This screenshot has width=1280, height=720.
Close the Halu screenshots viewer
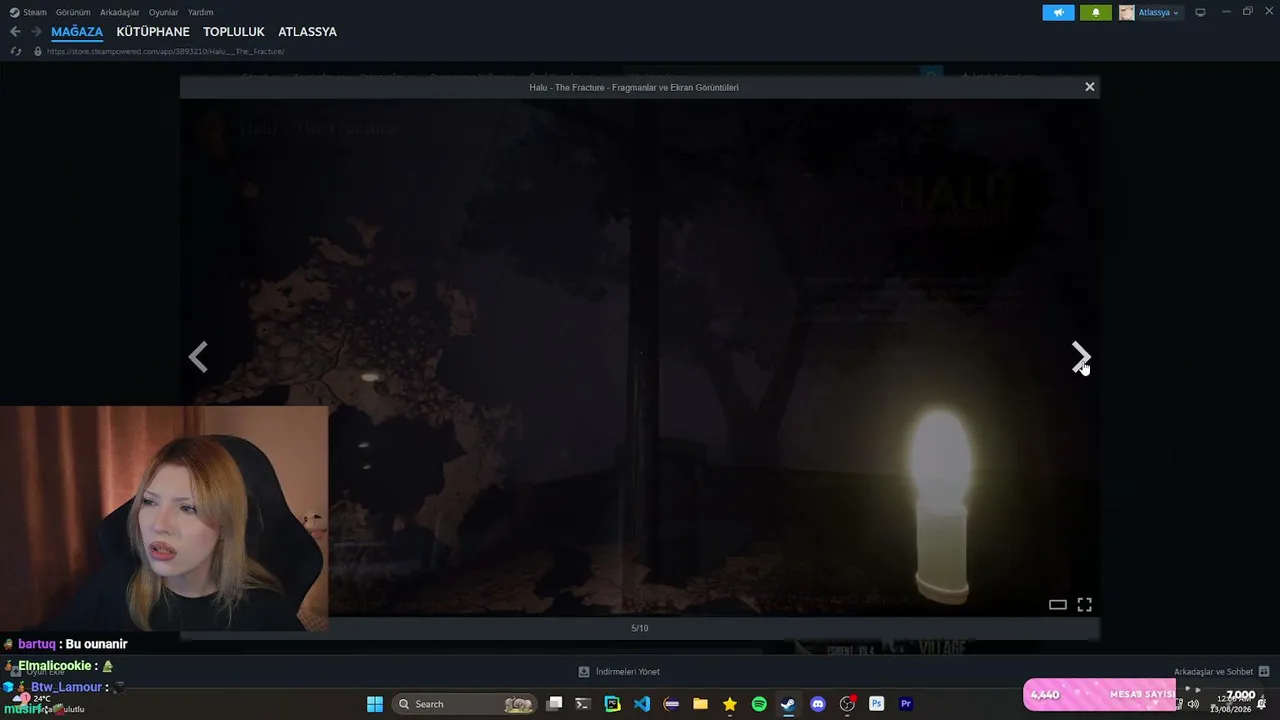1090,87
